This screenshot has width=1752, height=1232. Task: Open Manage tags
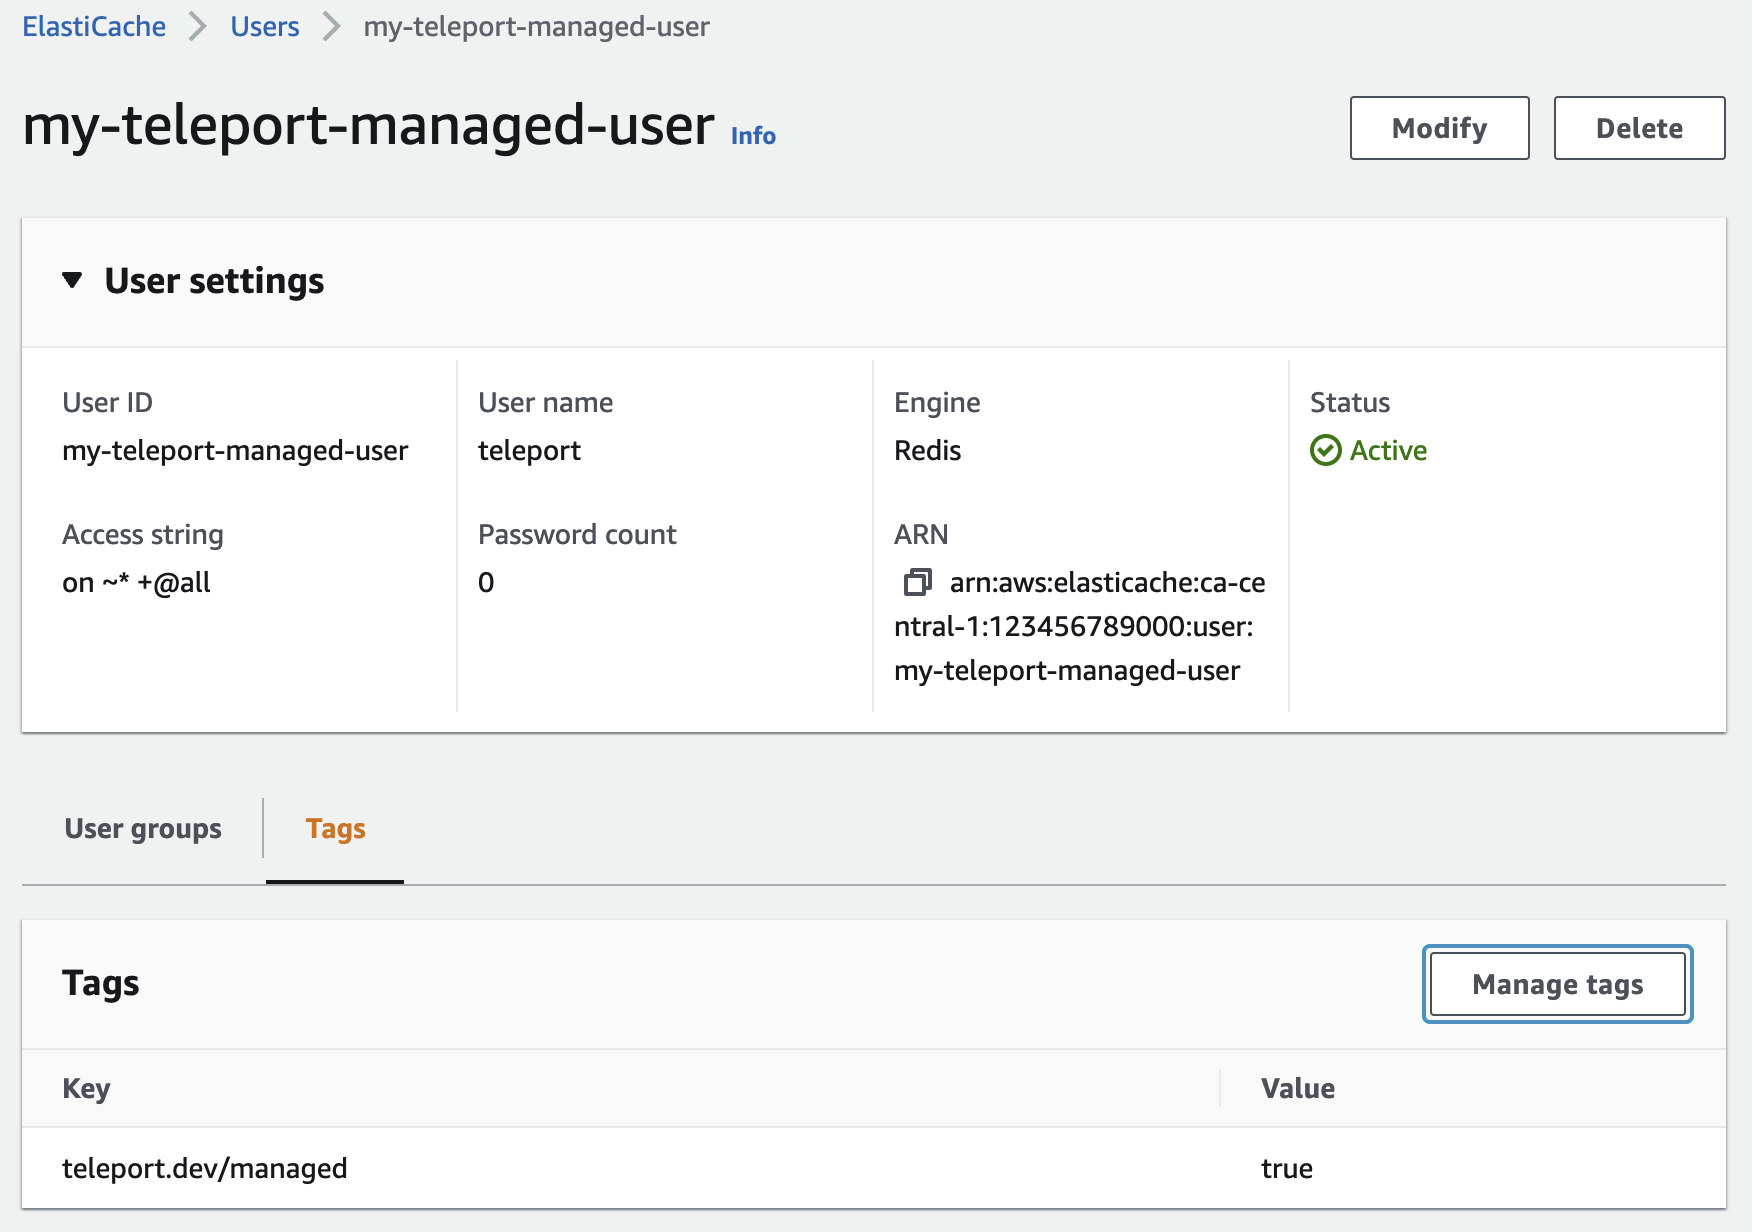pos(1556,984)
